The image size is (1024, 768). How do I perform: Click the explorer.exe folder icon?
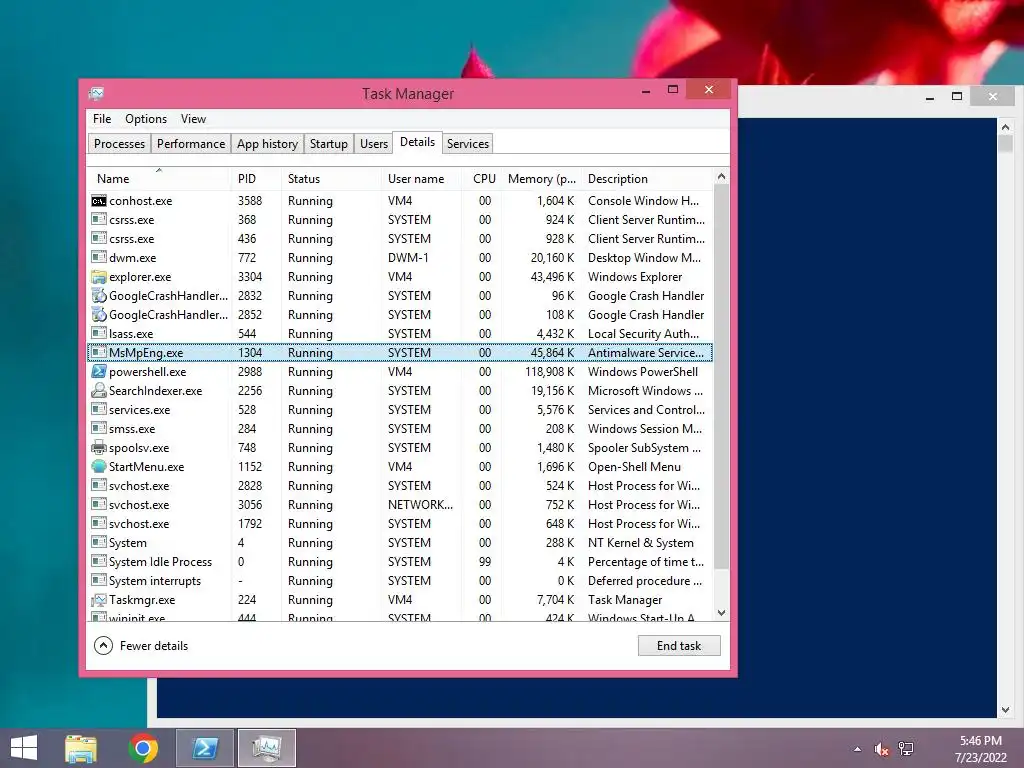[99, 277]
